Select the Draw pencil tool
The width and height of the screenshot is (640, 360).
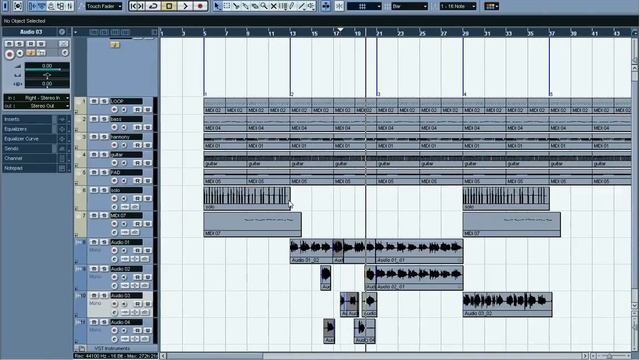pos(292,6)
